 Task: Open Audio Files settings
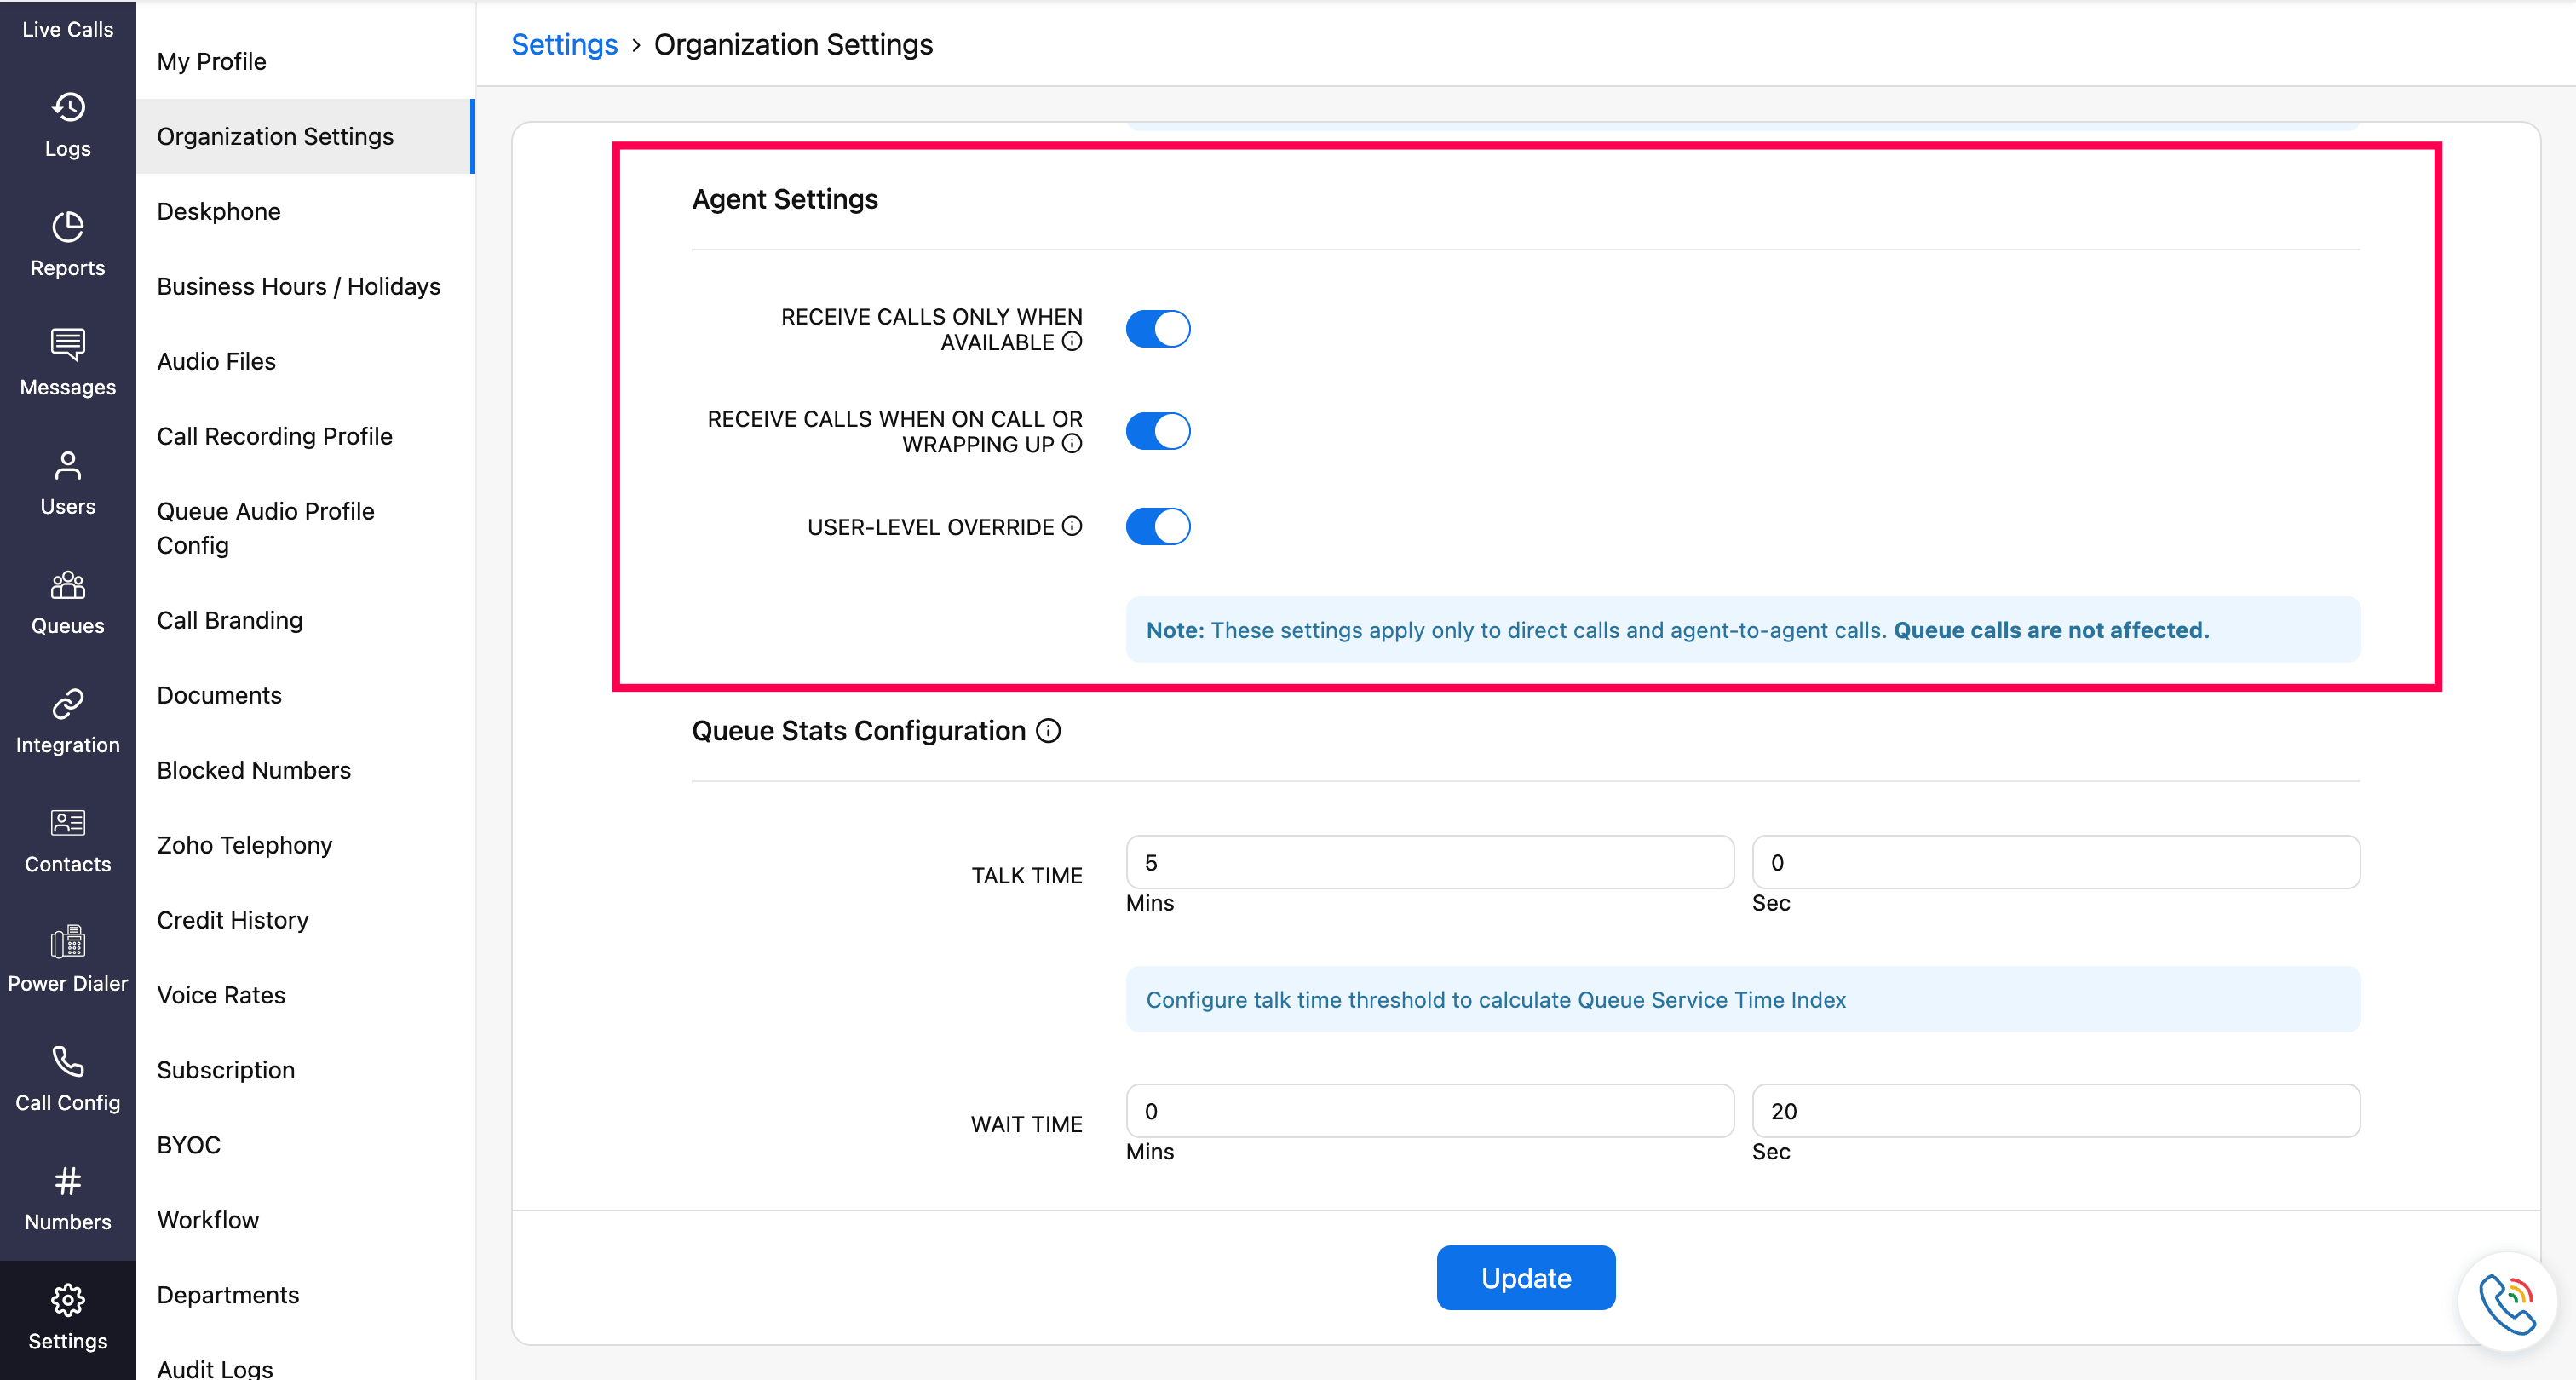[x=217, y=361]
